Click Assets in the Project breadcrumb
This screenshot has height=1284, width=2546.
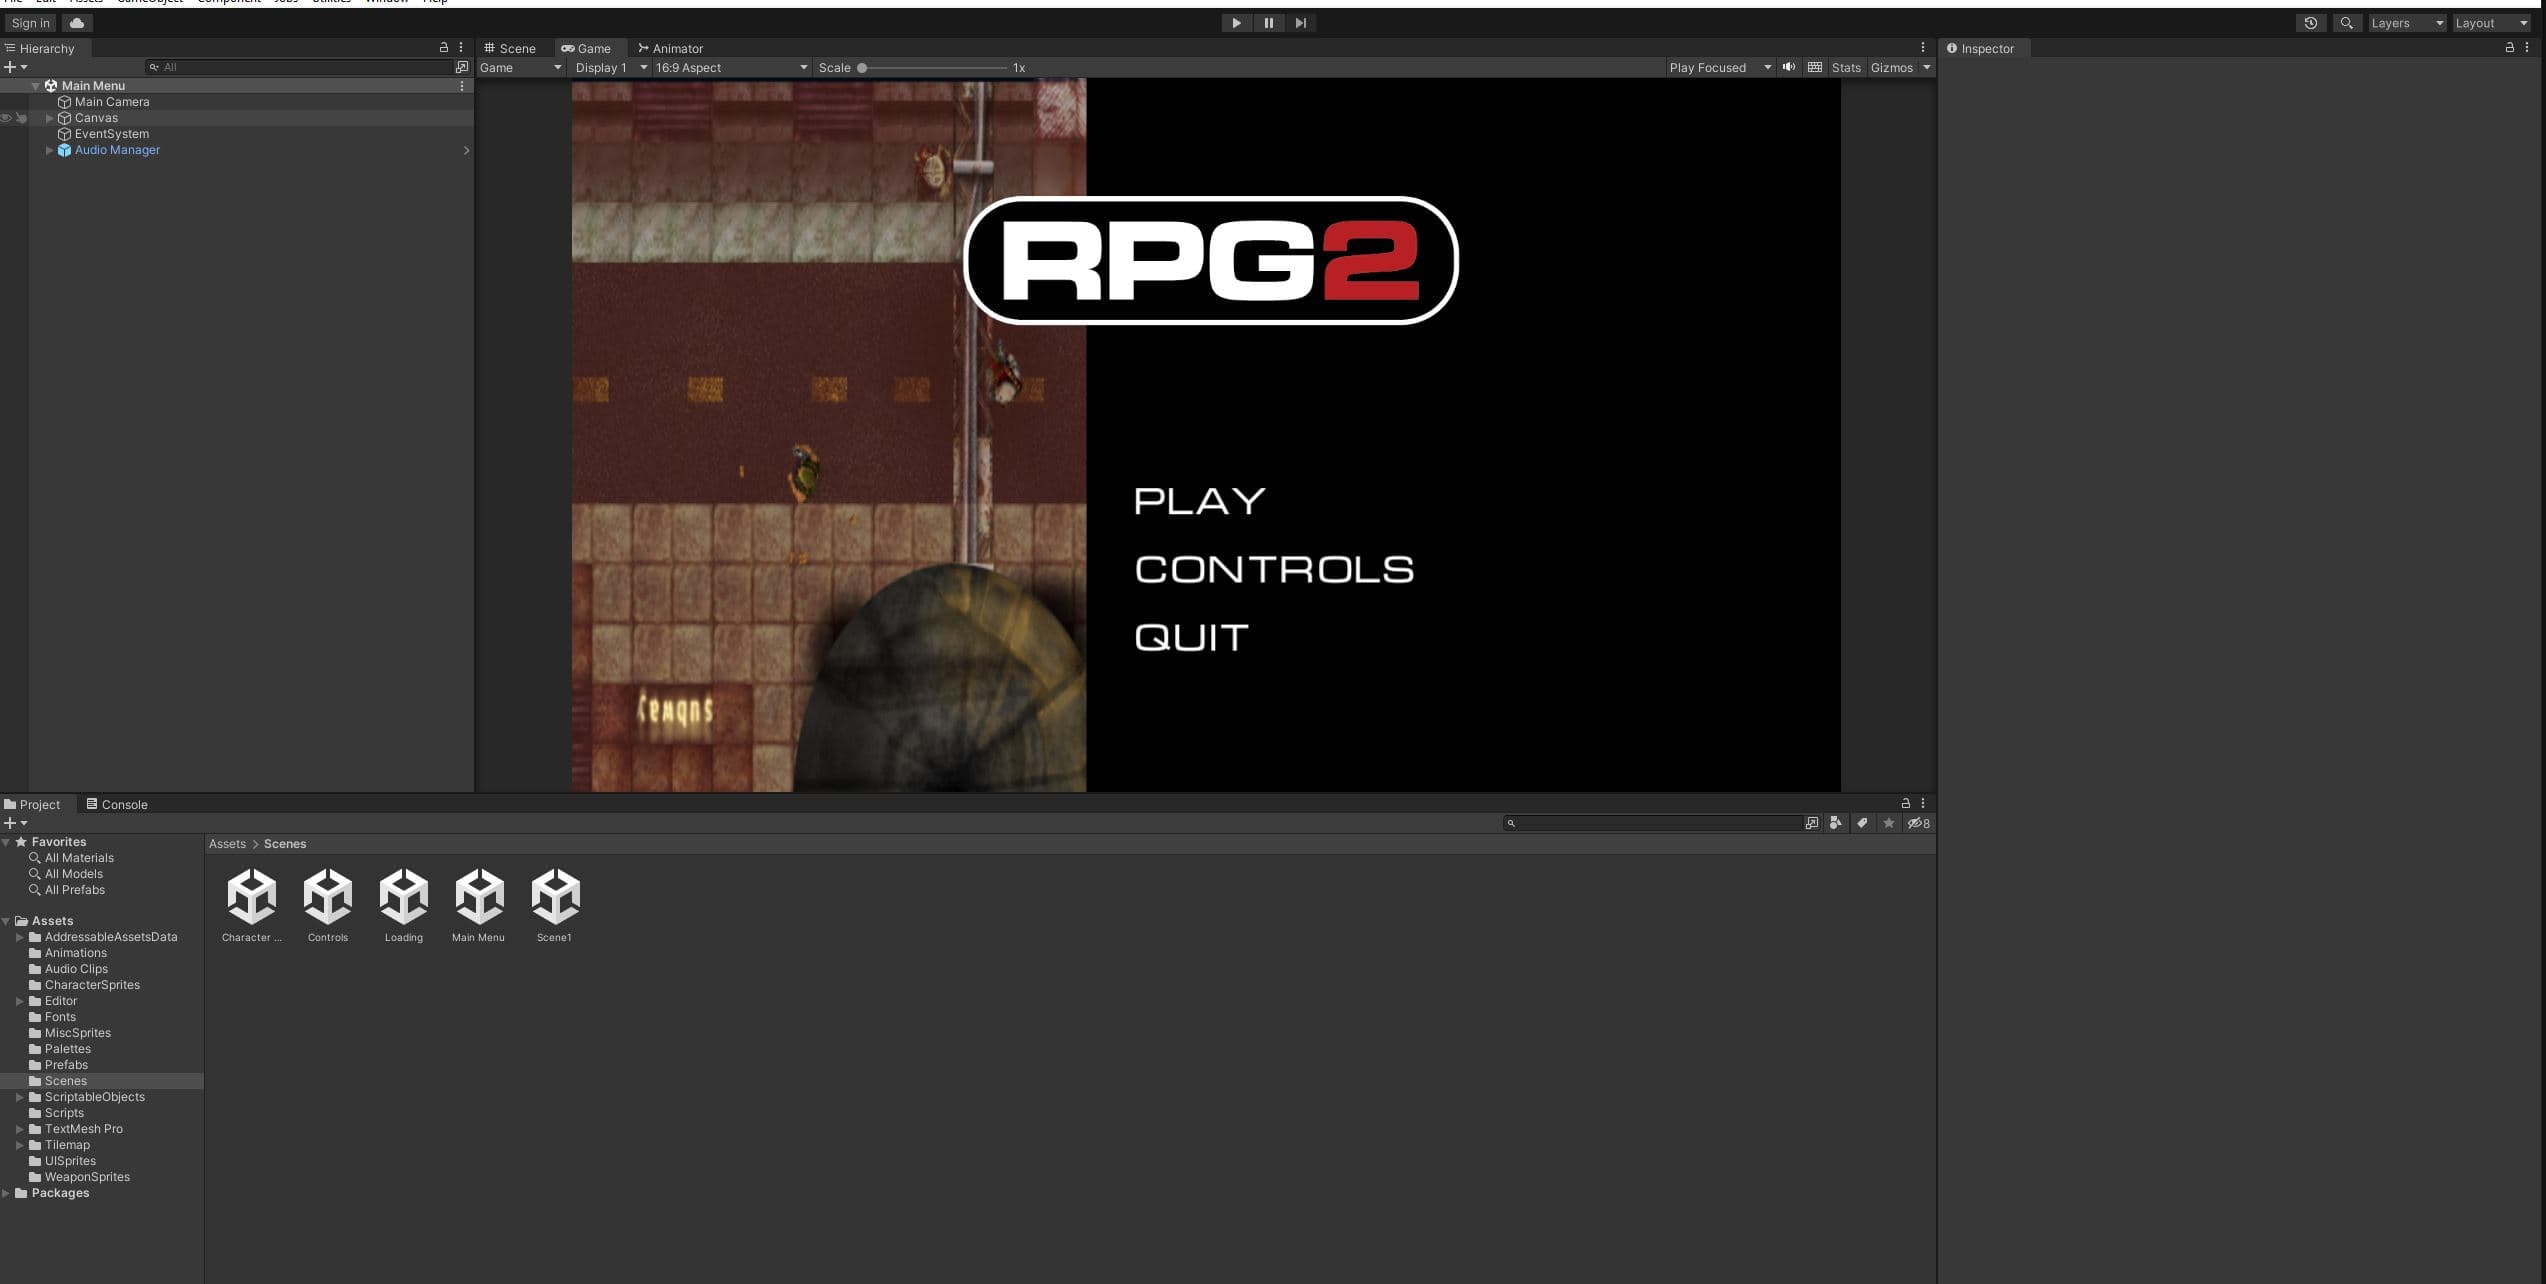(x=227, y=844)
